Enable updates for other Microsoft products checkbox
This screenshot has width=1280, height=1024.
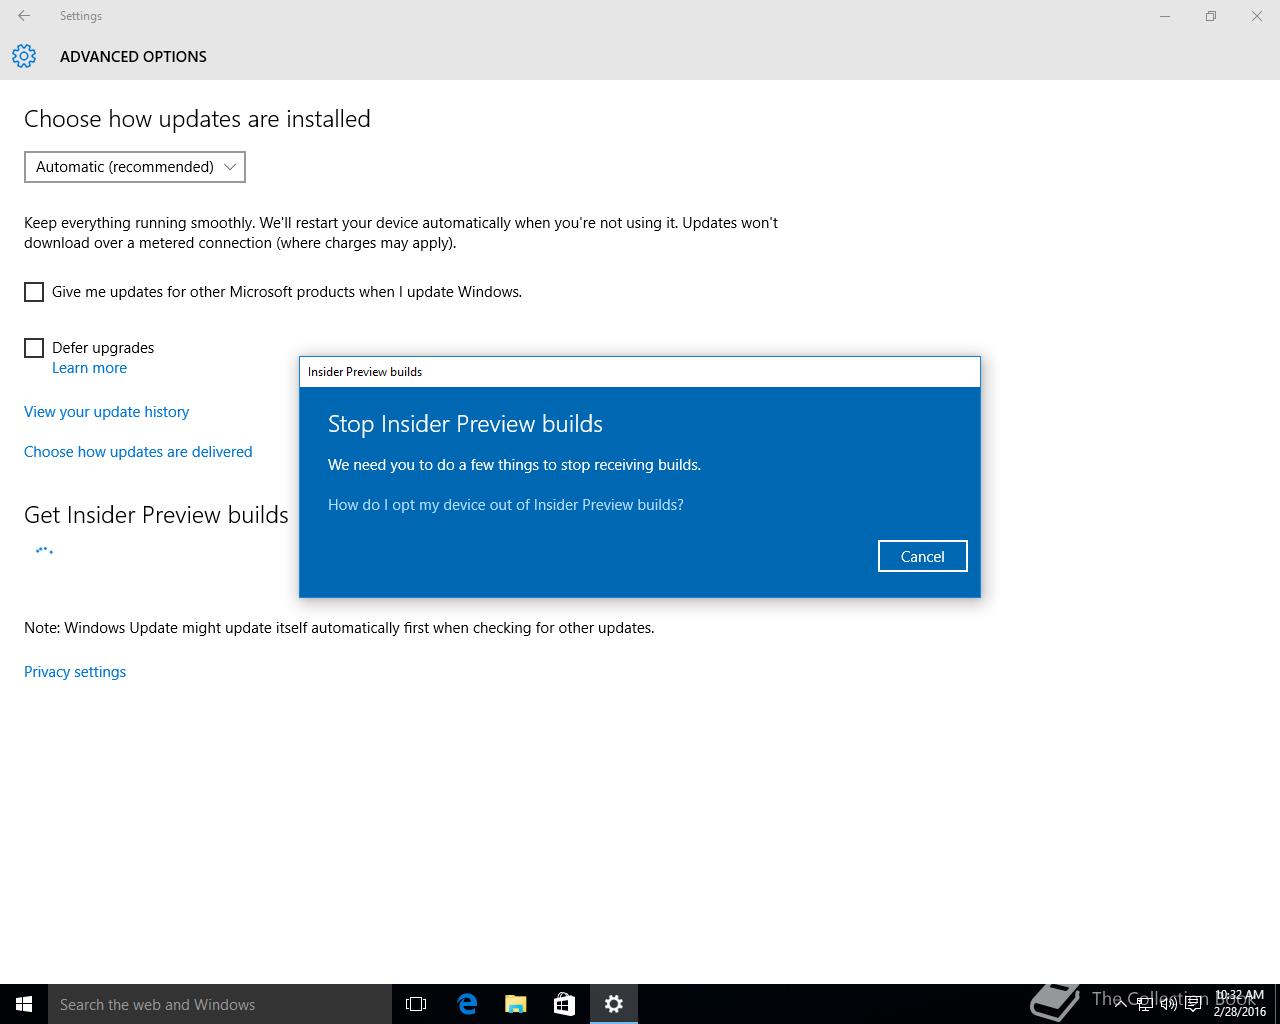click(34, 292)
